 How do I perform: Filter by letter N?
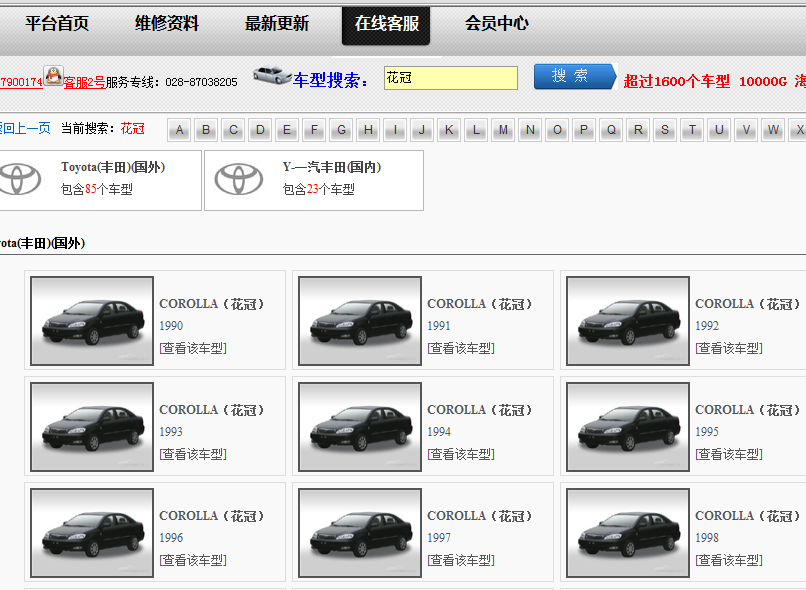(x=530, y=130)
